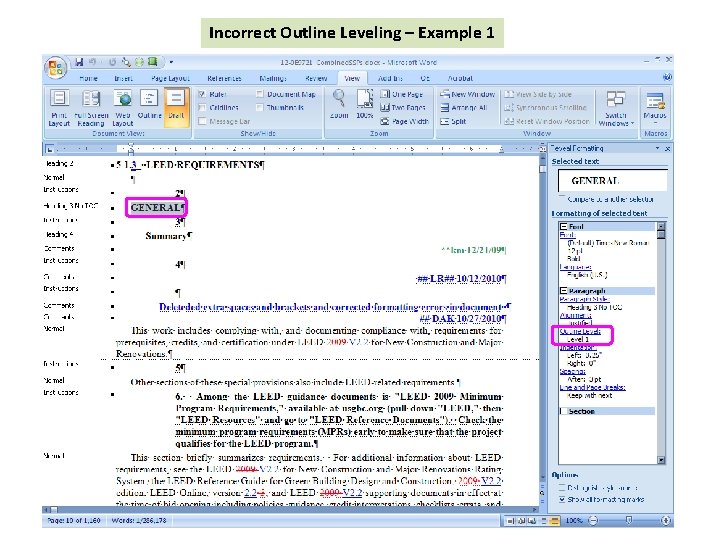Click the Outline Level link
Image resolution: width=720 pixels, height=540 pixels.
pos(580,331)
